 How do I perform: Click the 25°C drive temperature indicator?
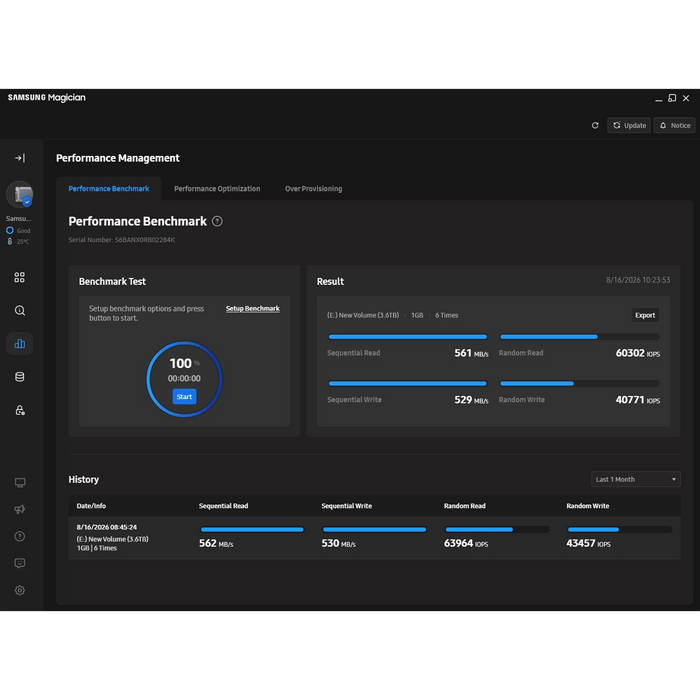point(18,242)
